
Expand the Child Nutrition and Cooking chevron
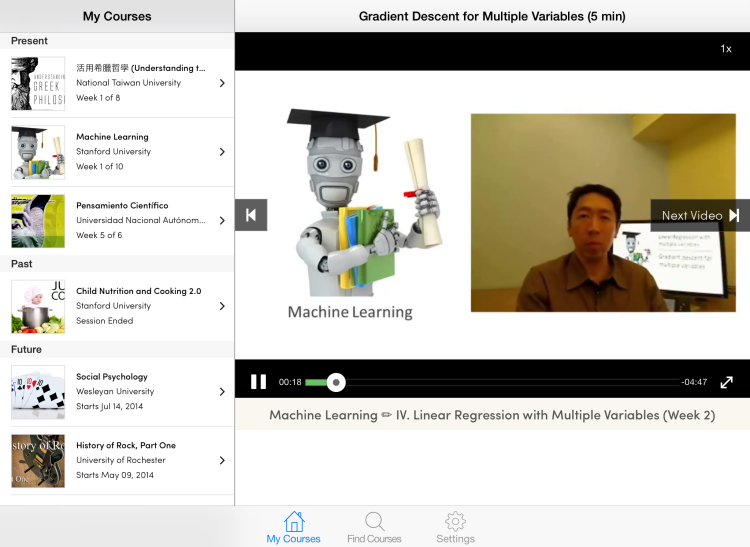pyautogui.click(x=222, y=306)
